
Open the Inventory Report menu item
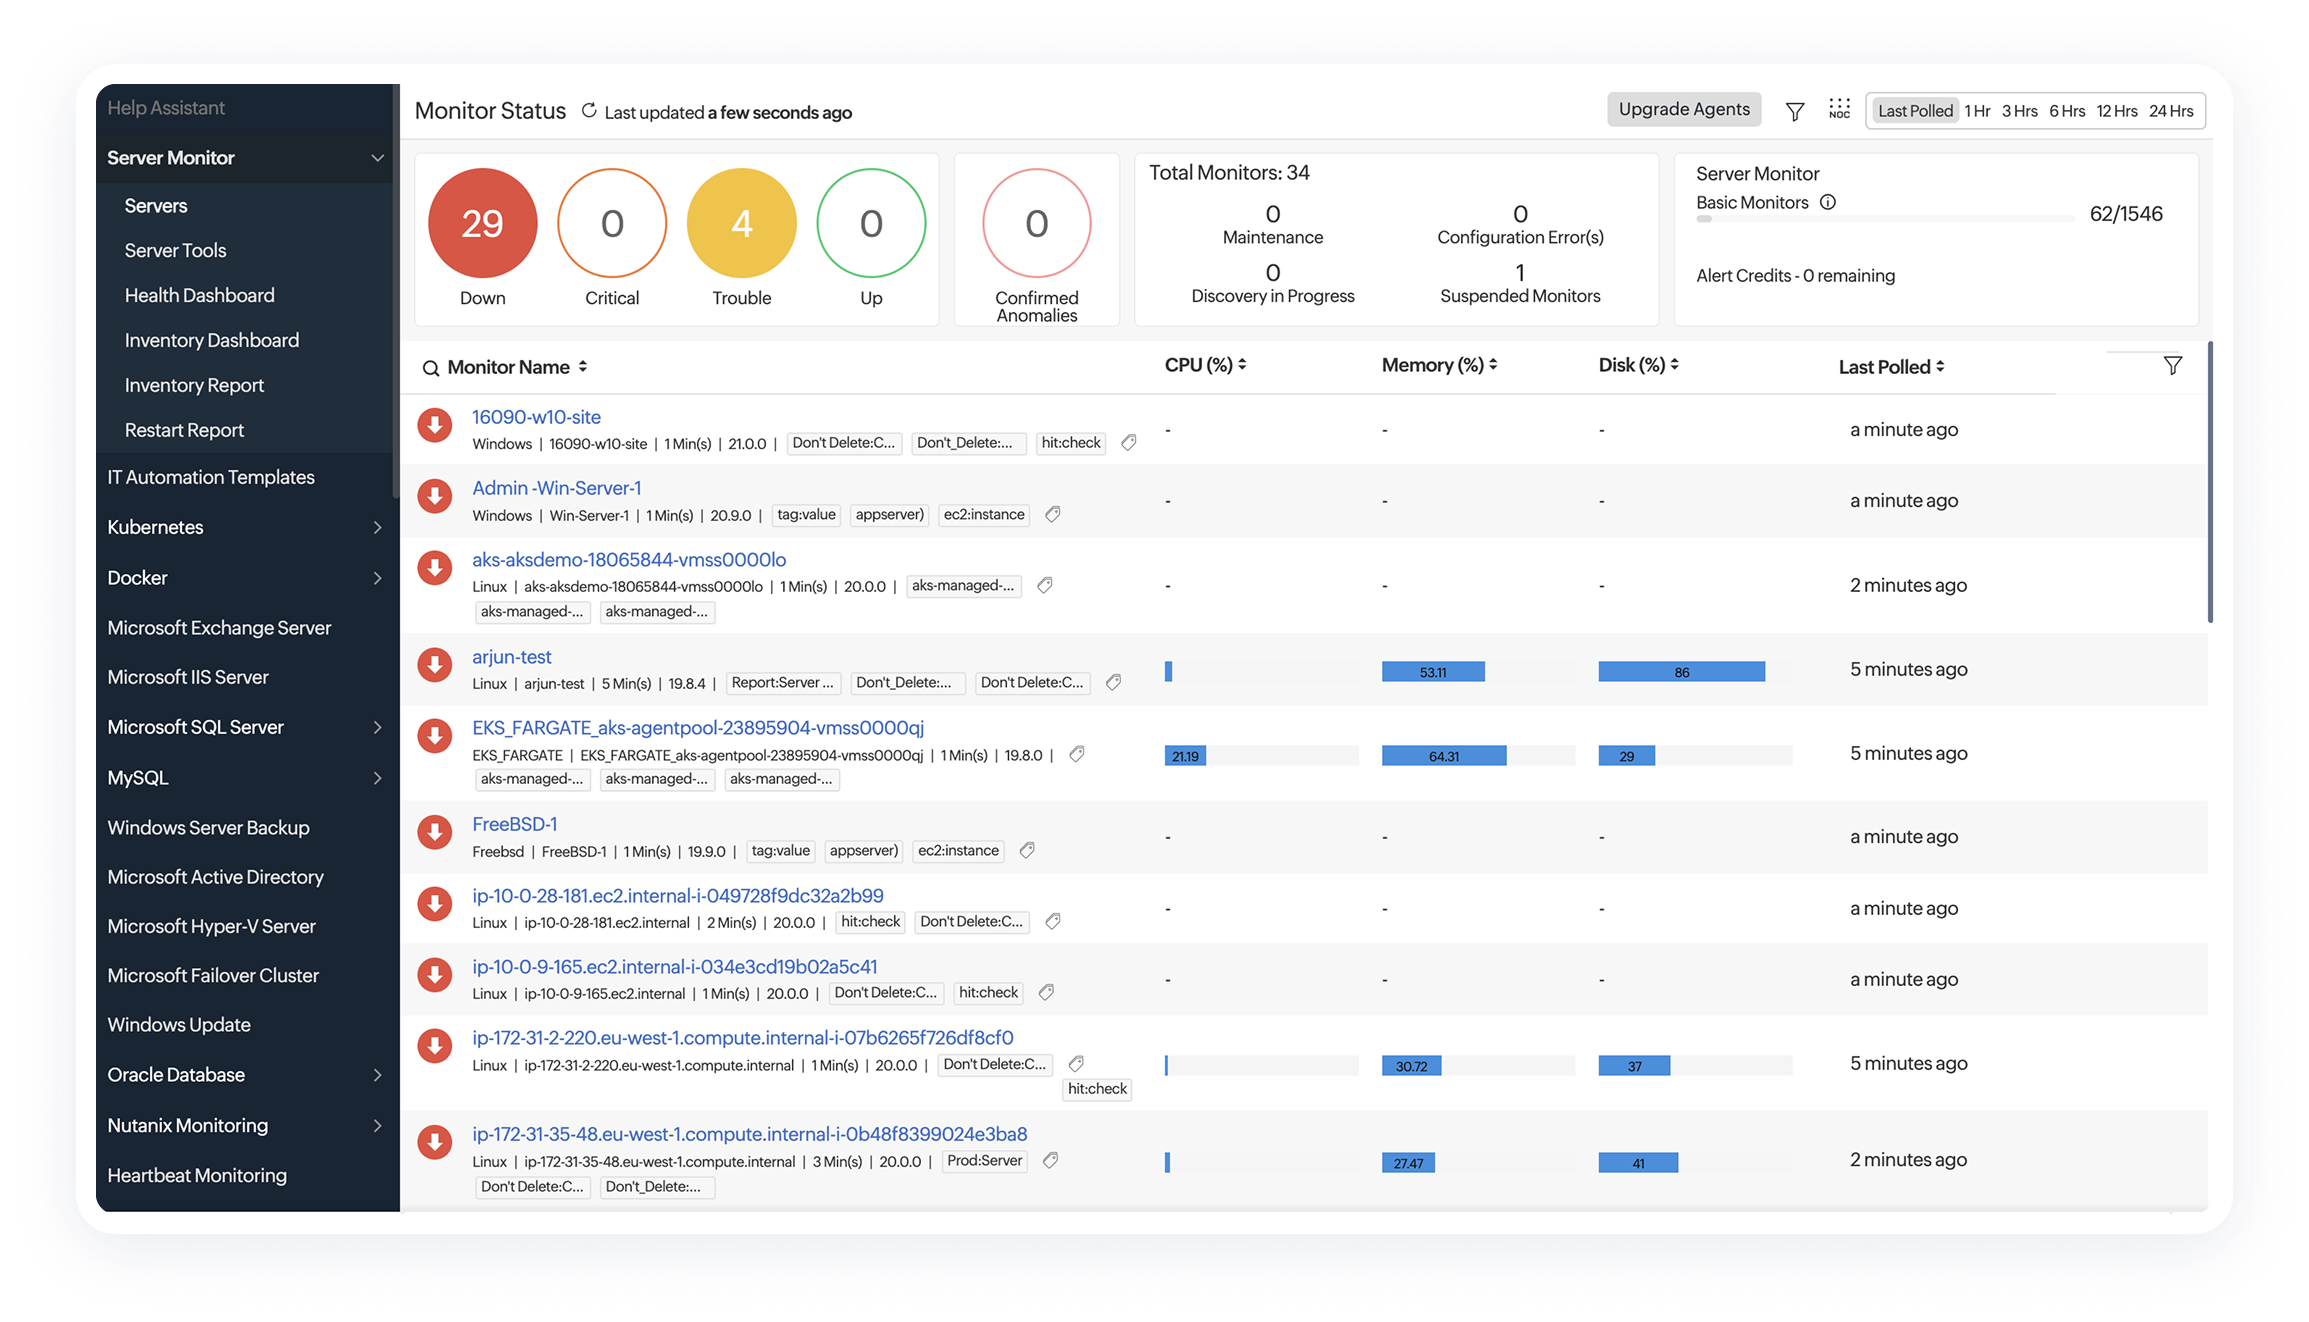(194, 385)
